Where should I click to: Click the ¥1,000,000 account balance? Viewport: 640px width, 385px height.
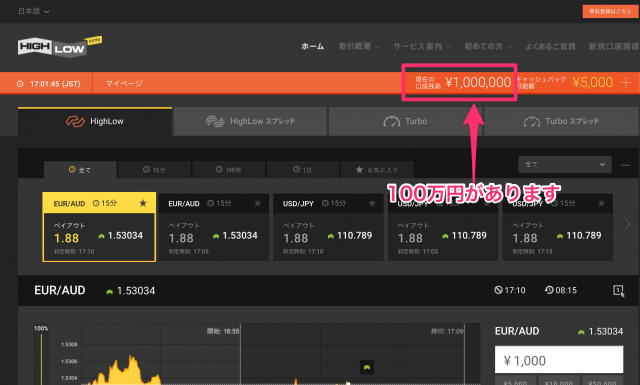coord(478,82)
